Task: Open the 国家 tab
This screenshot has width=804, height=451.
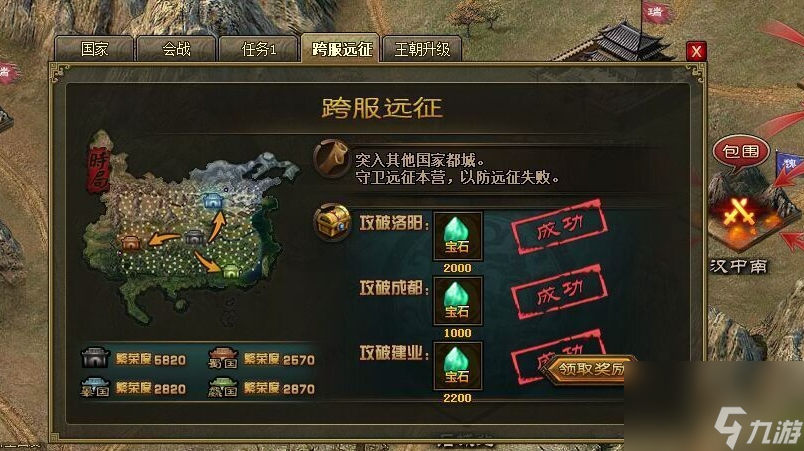Action: 94,49
